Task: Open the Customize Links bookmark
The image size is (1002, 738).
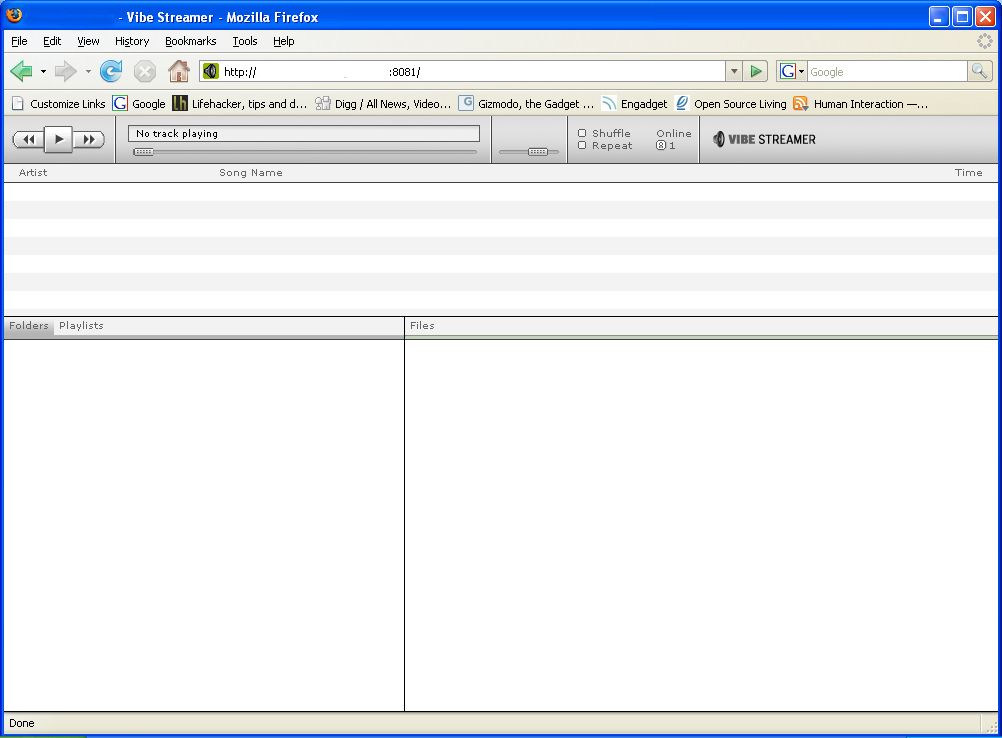Action: (x=58, y=104)
